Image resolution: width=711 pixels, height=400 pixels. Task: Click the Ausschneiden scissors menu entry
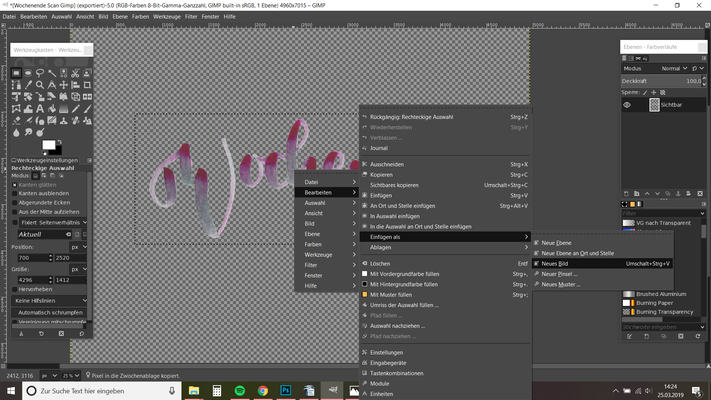[x=387, y=164]
